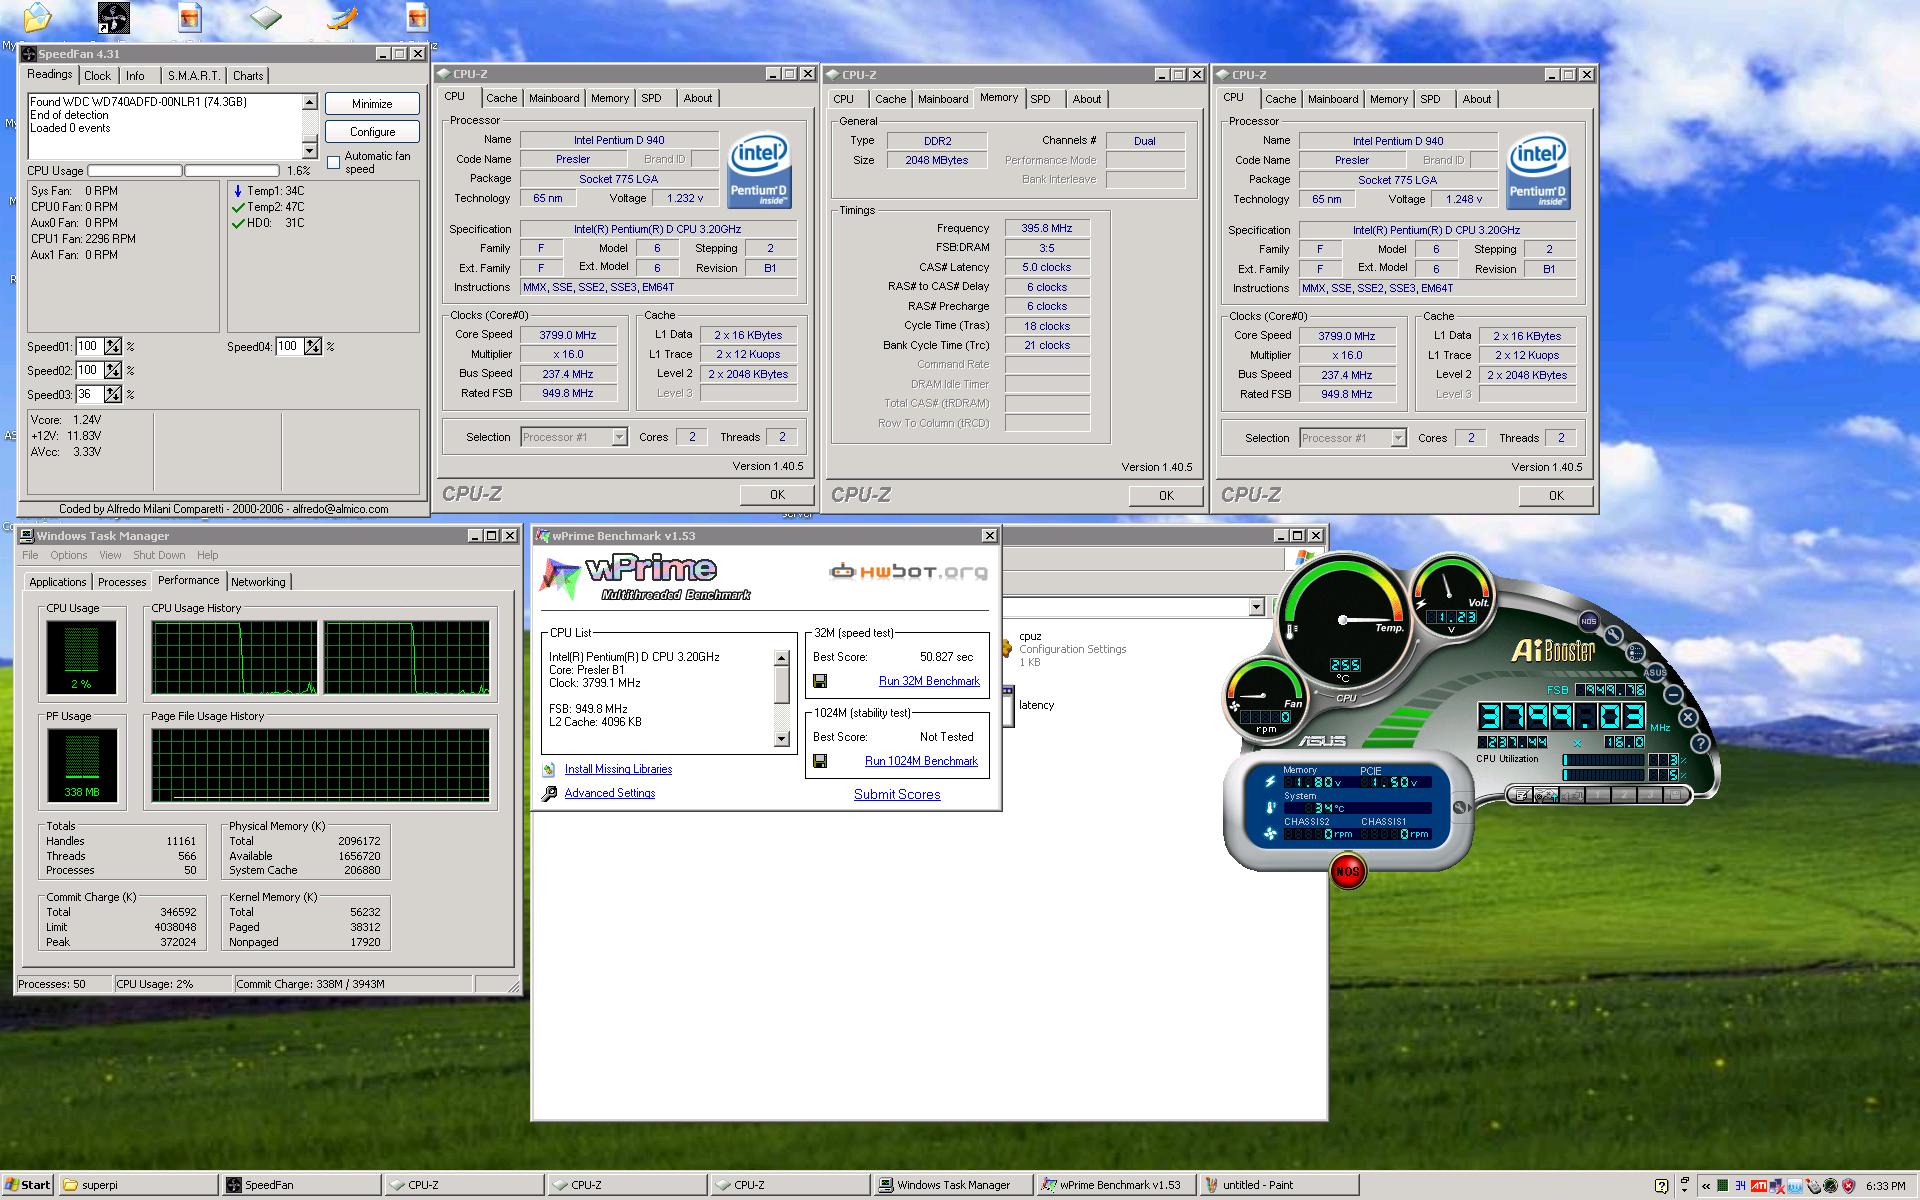This screenshot has width=1920, height=1200.
Task: Click wPrime CPU List scroll-down arrow
Action: point(782,739)
